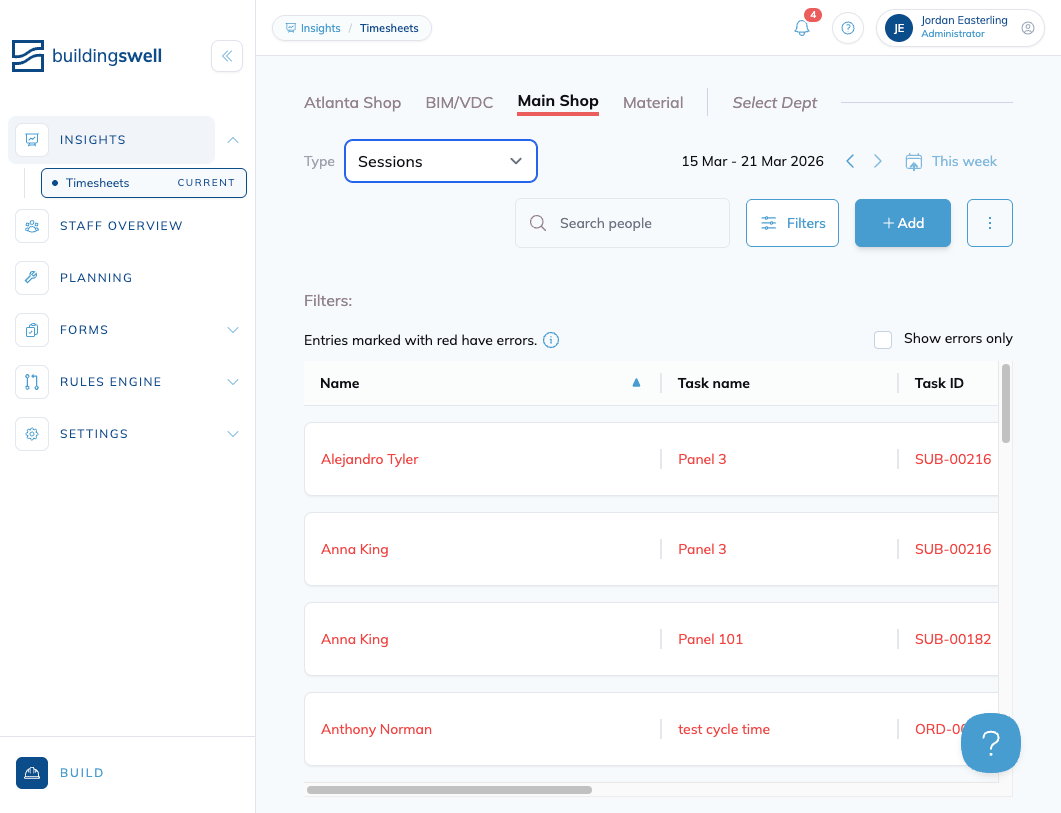
Task: Collapse the sidebar with double-chevron button
Action: click(227, 56)
